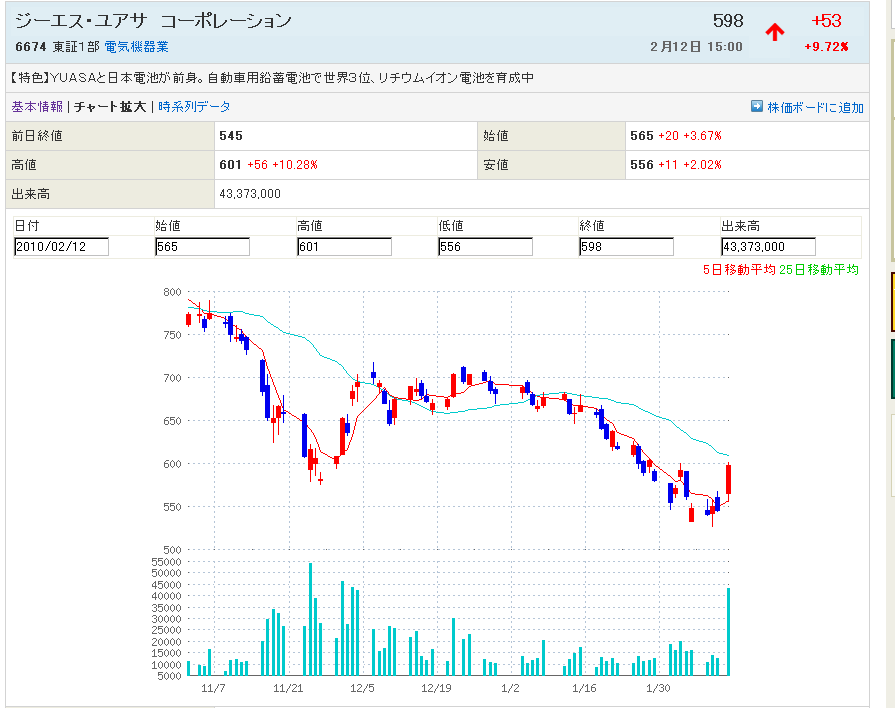Click the ジーエス・ユアサ コーポレーション company heading
The height and width of the screenshot is (708, 895).
coord(154,21)
